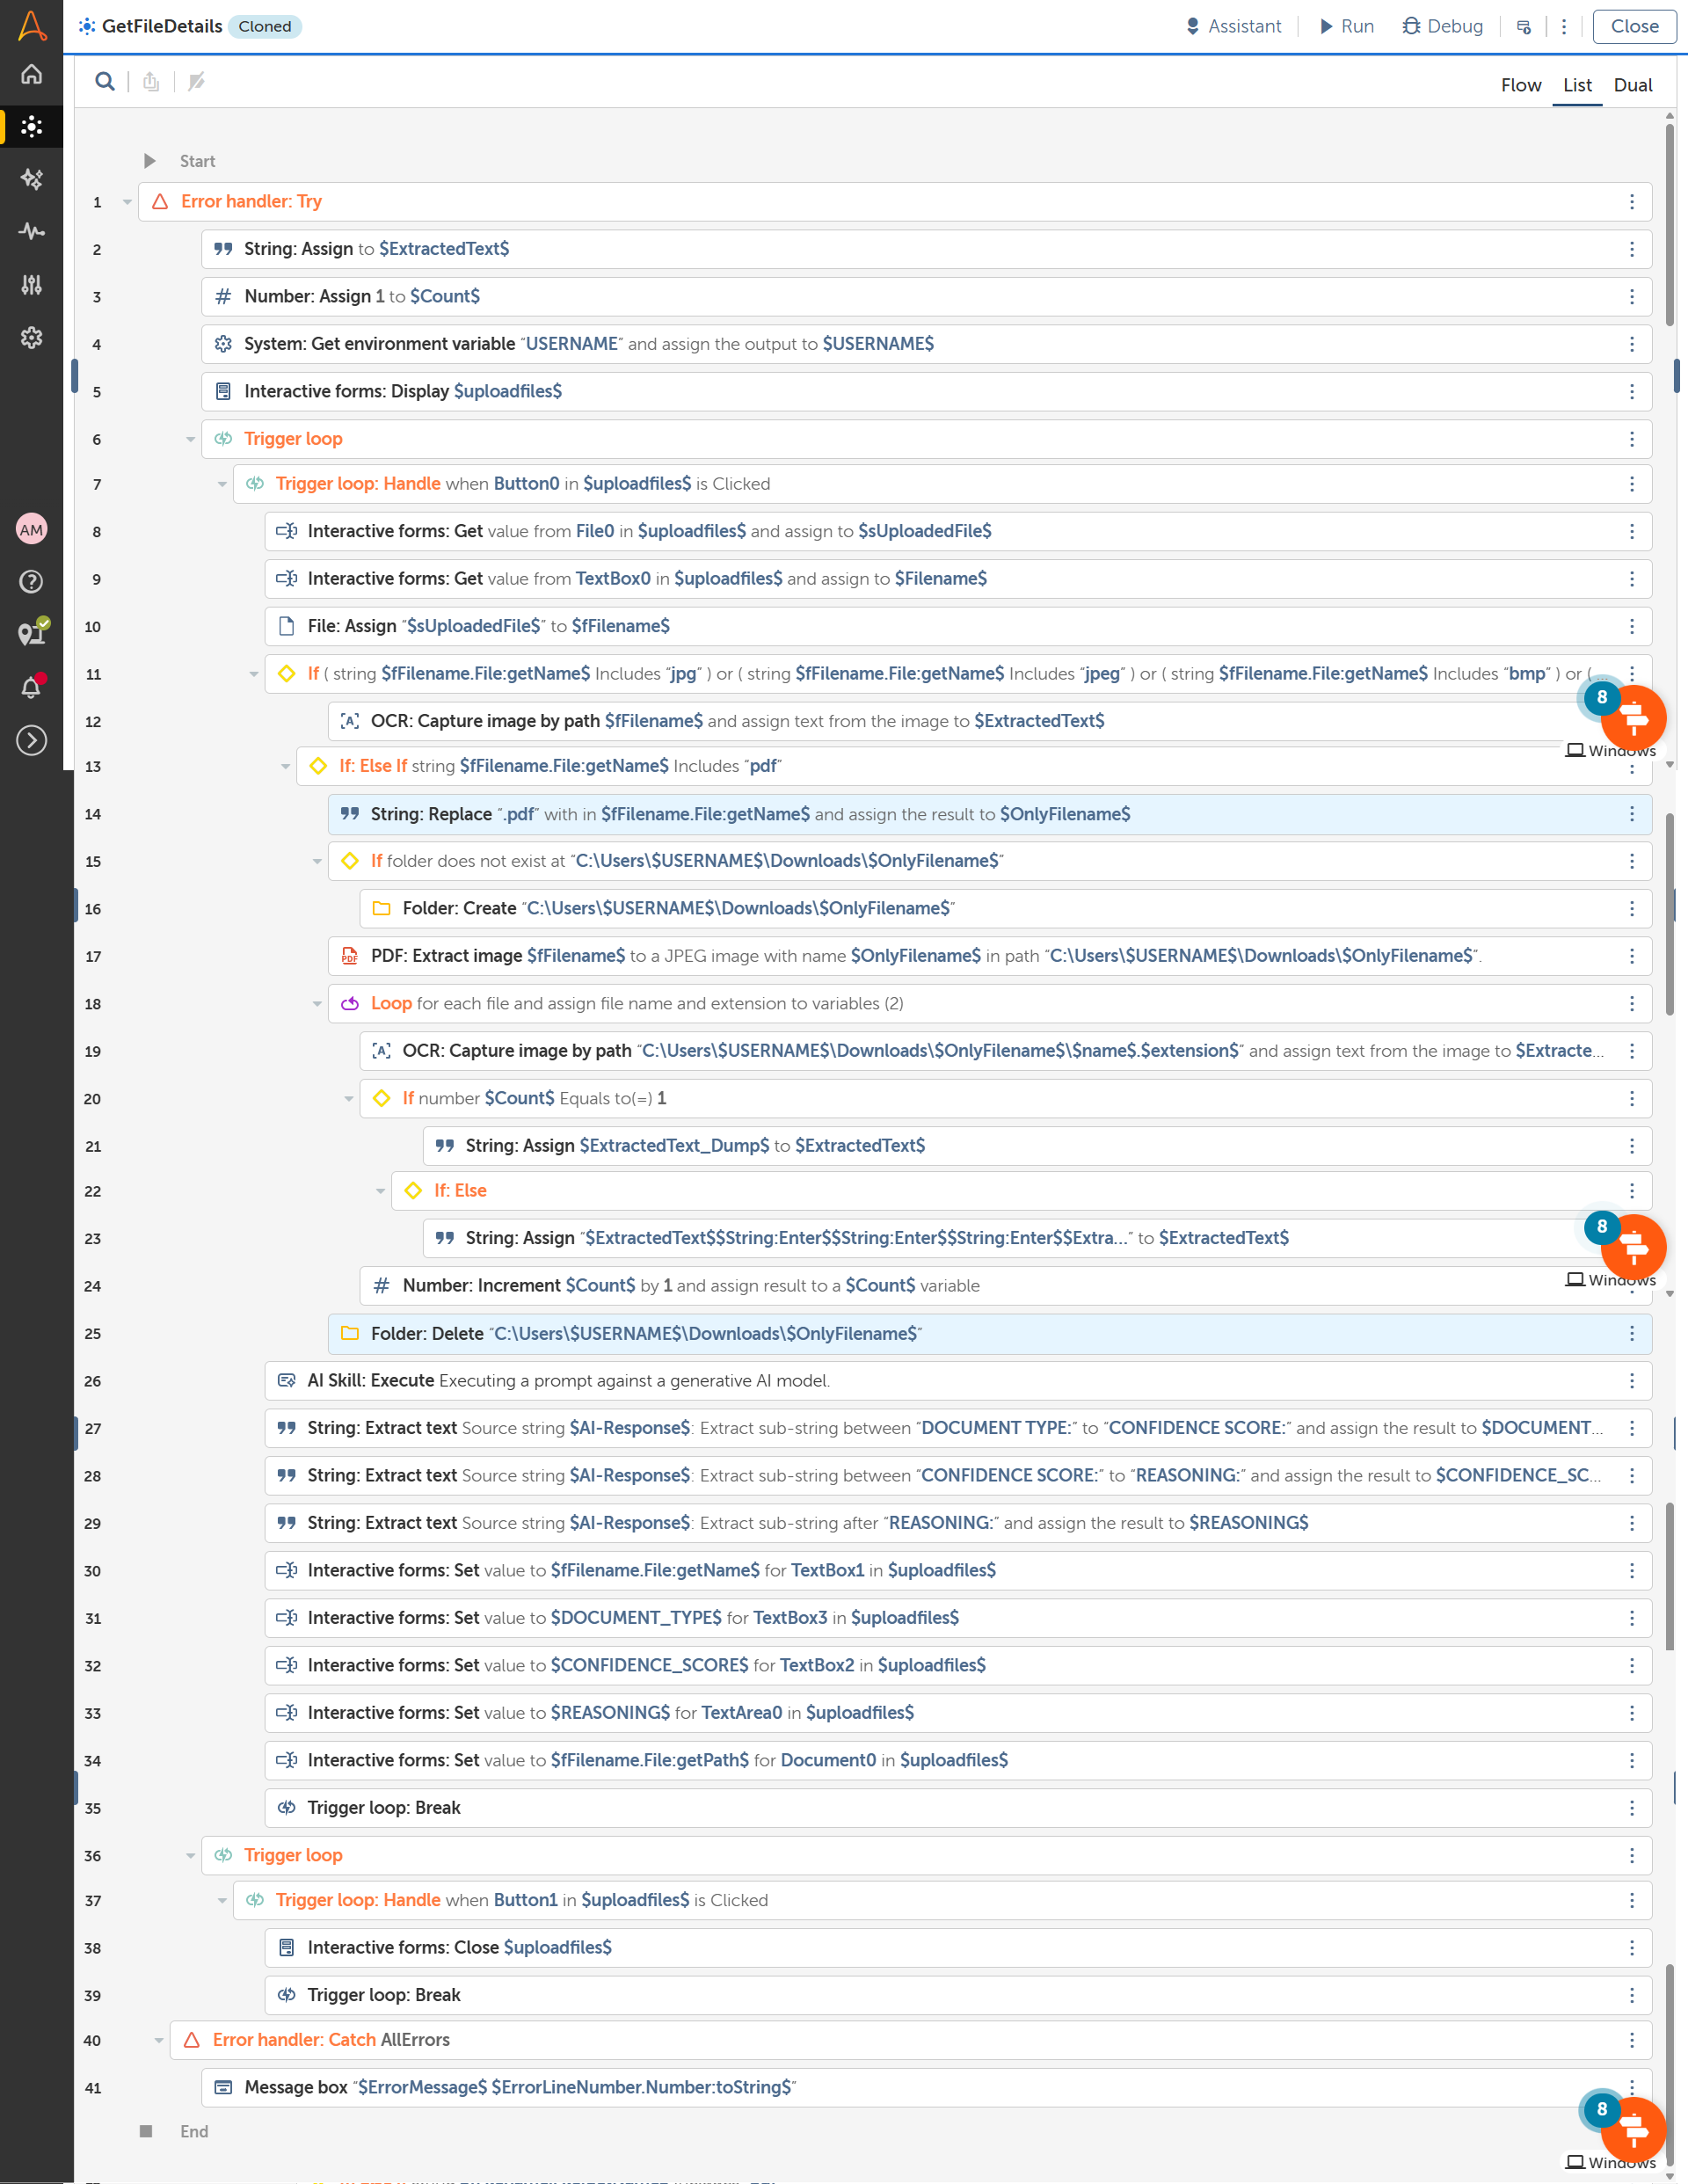
Task: Switch to Dual view tab
Action: pyautogui.click(x=1632, y=85)
